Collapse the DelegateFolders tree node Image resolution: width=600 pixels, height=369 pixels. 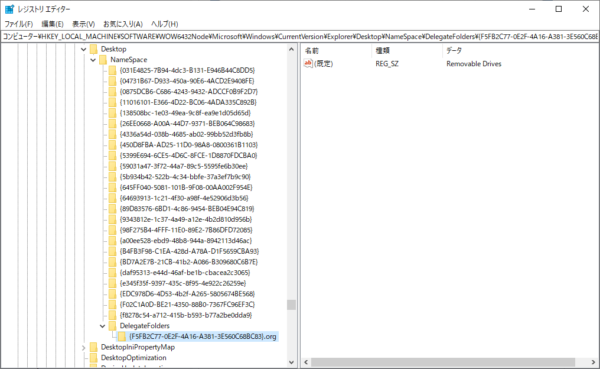pos(103,326)
